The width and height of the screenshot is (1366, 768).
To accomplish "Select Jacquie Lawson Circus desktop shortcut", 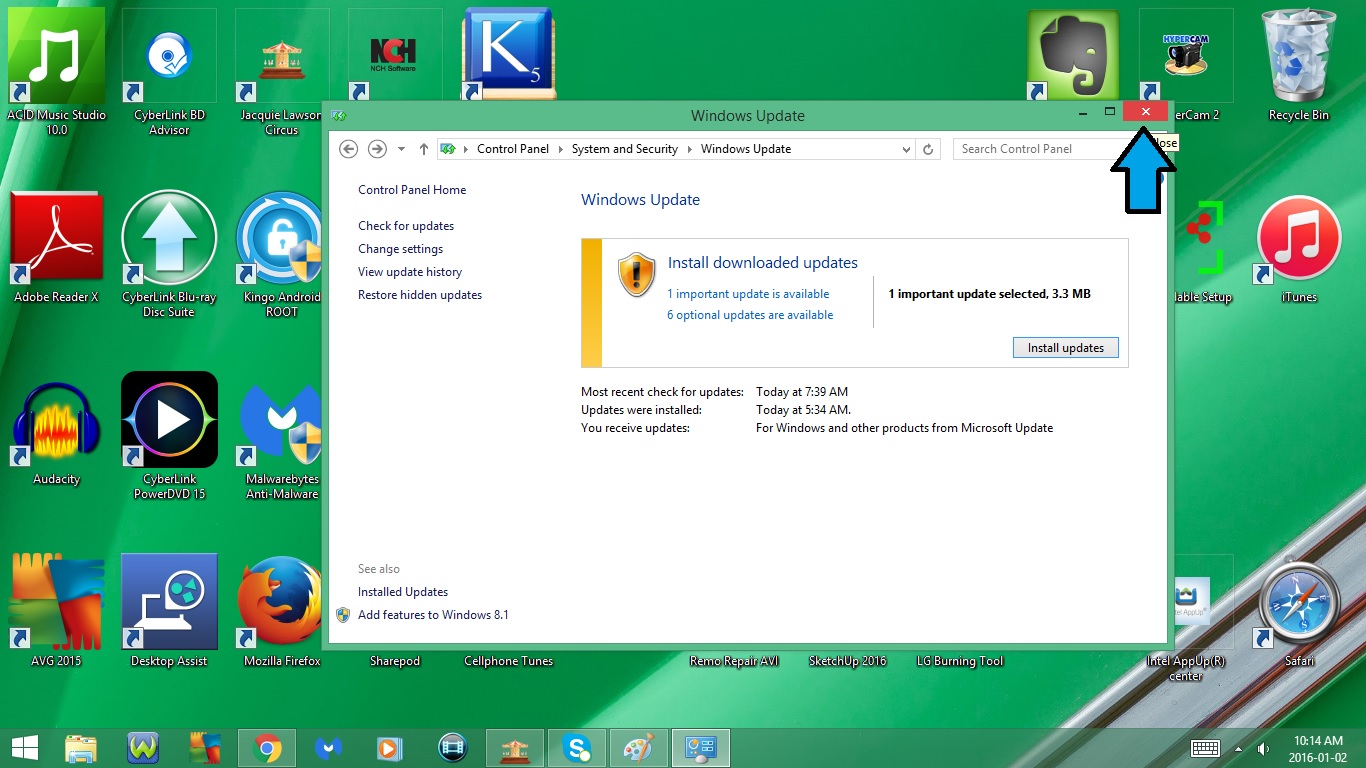I will 282,70.
